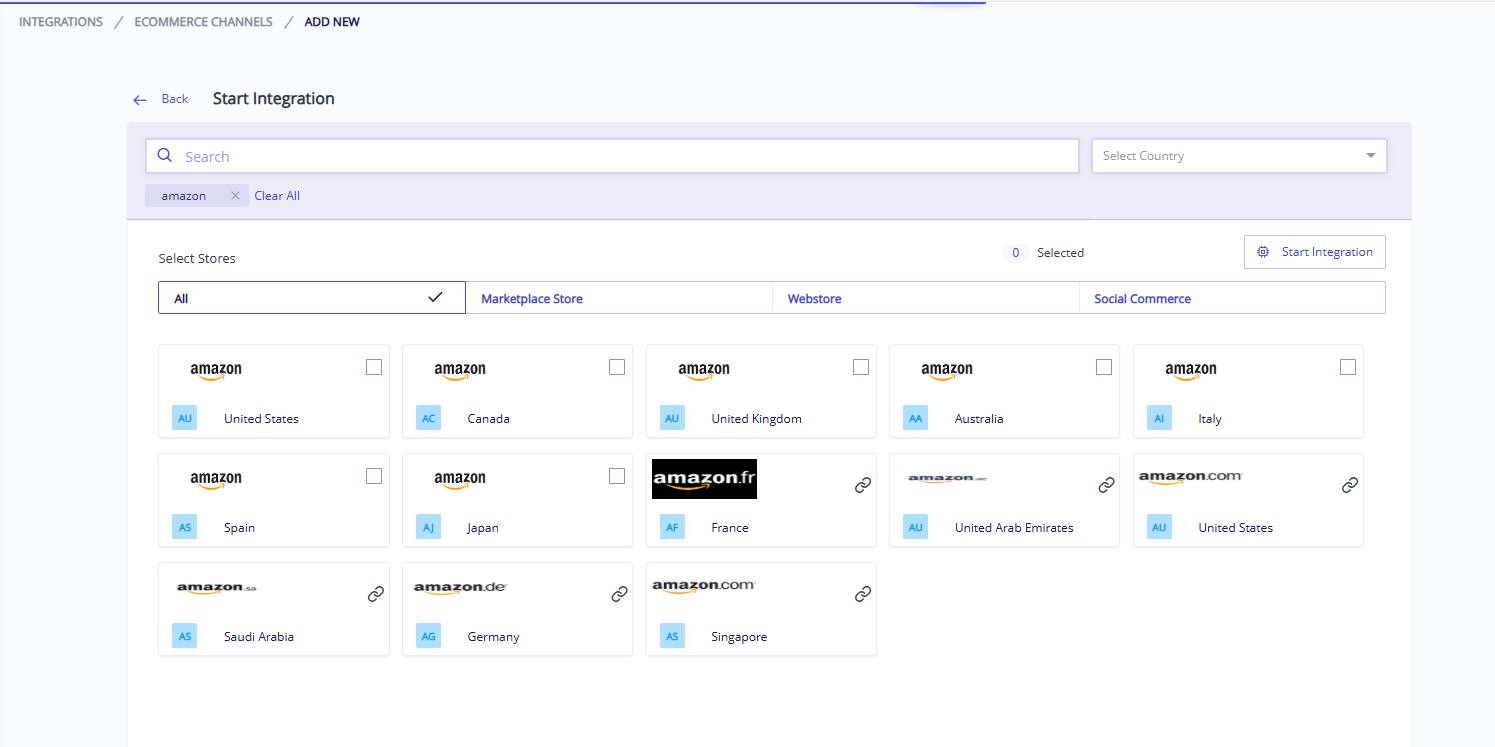Click the United Arab Emirates store name
The height and width of the screenshot is (747, 1495).
tap(1014, 528)
